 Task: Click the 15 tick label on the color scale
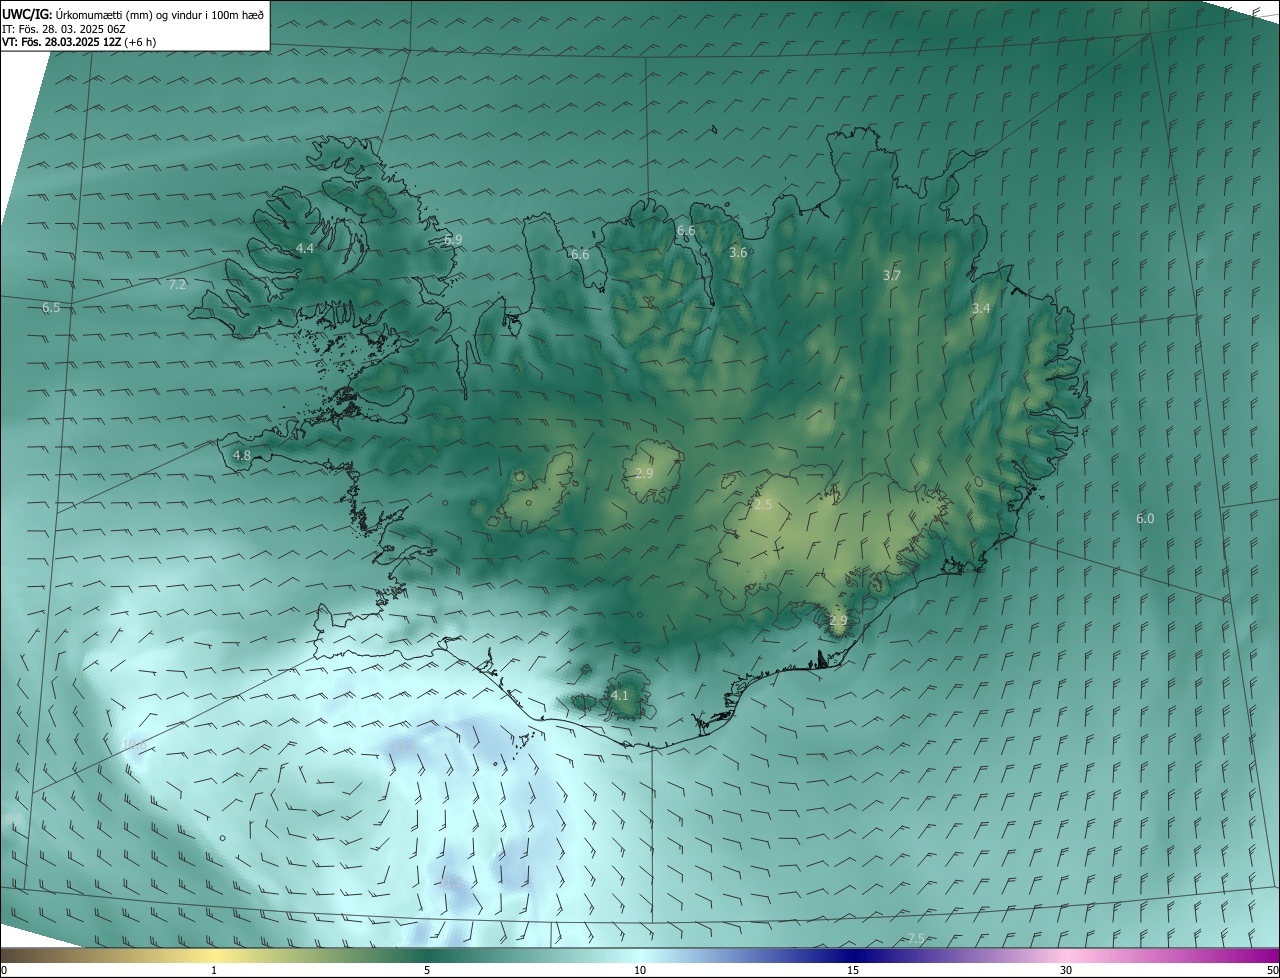[x=853, y=970]
